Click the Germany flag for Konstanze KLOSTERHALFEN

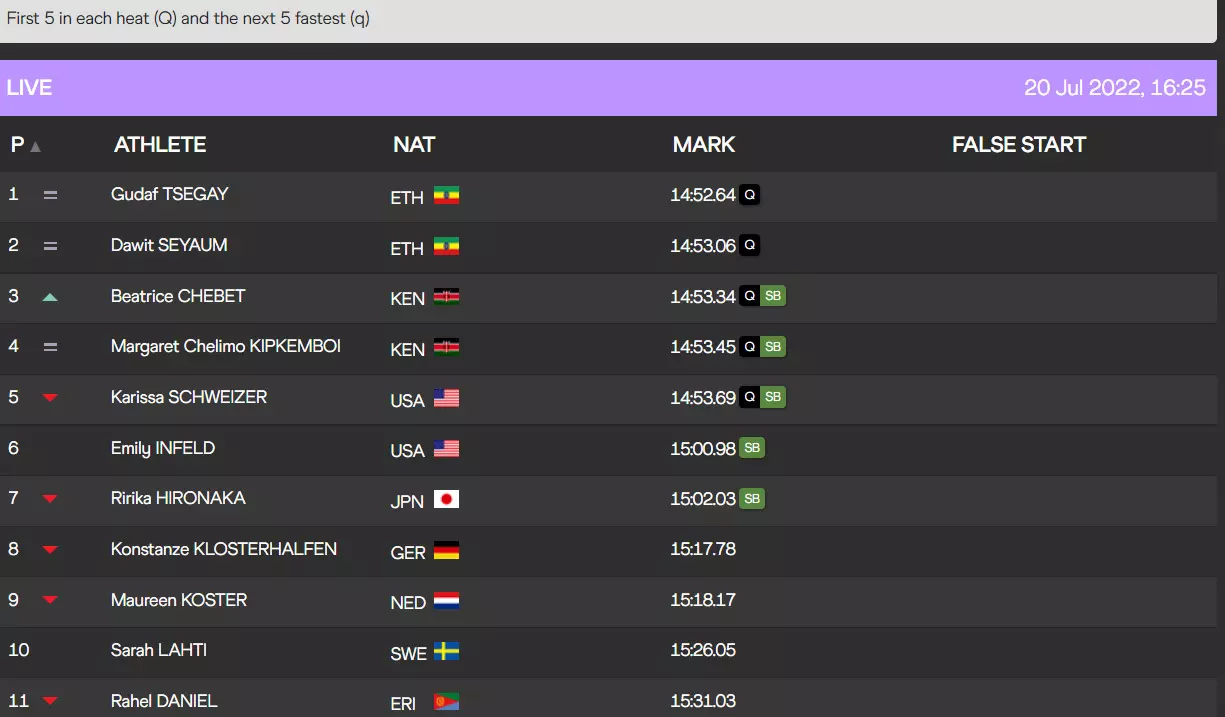(x=446, y=551)
